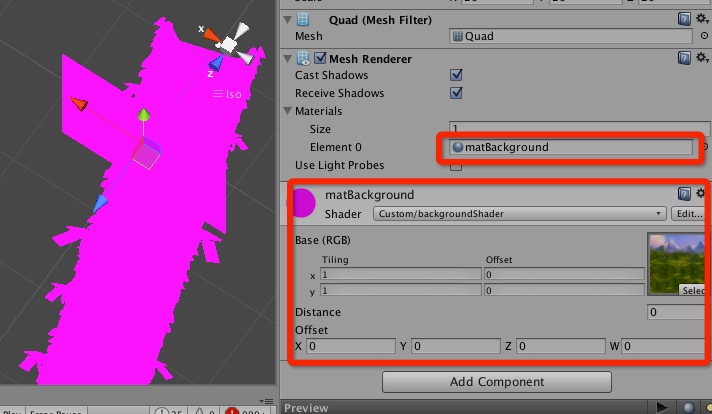Open matBackground material help icon
The image size is (712, 414).
click(x=684, y=194)
